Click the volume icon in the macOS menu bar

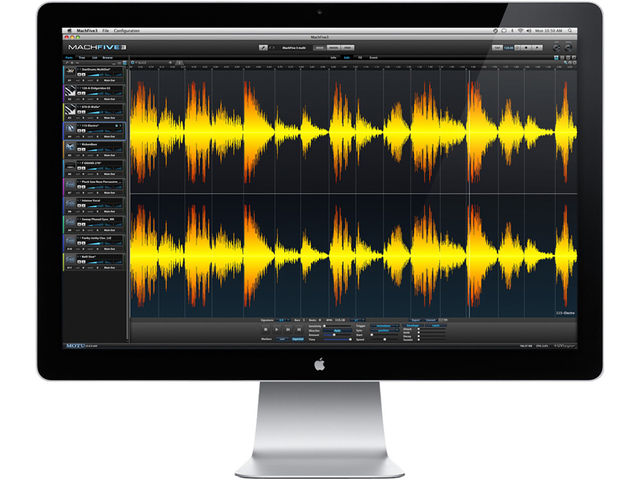(529, 31)
